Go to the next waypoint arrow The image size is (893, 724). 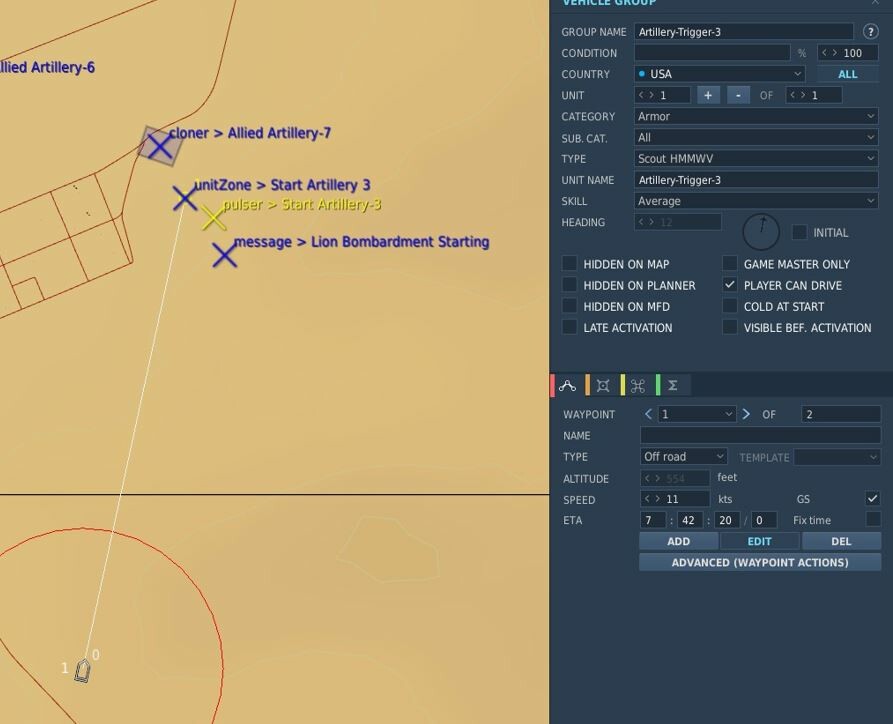tap(746, 414)
